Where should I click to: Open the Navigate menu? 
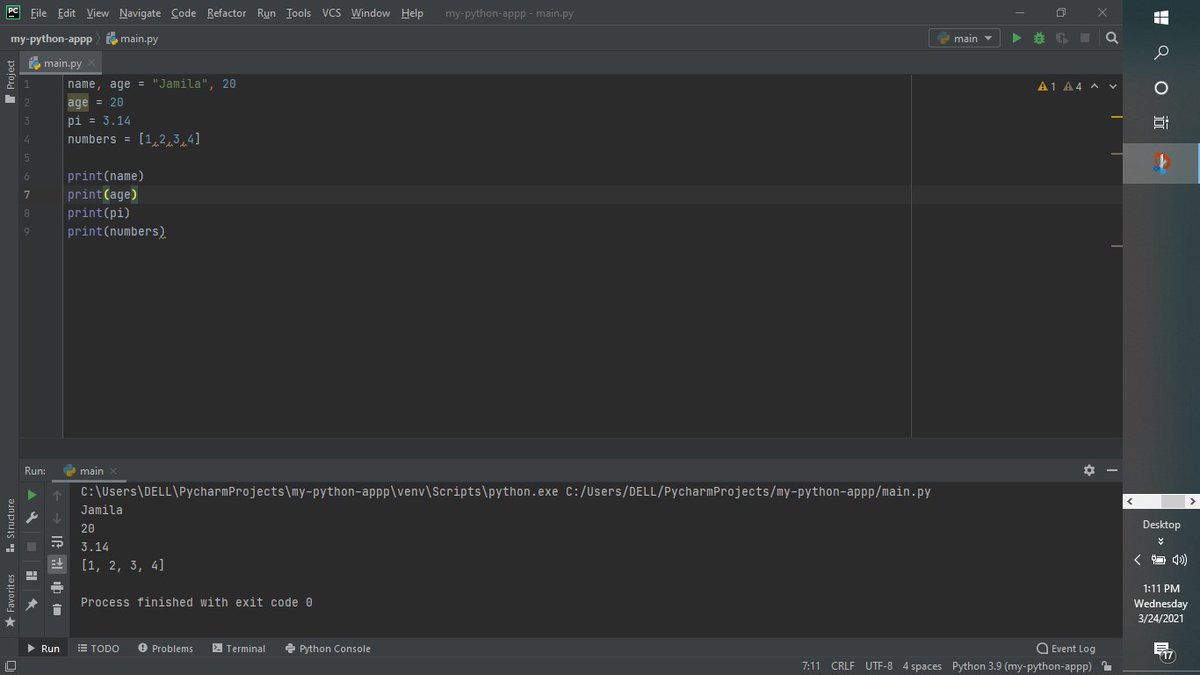(x=140, y=13)
